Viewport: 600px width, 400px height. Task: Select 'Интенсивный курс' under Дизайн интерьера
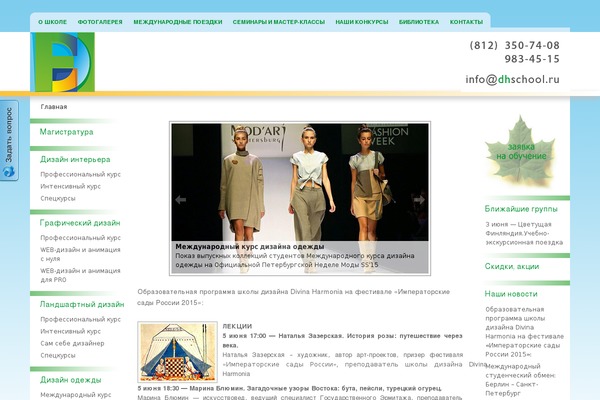point(71,186)
